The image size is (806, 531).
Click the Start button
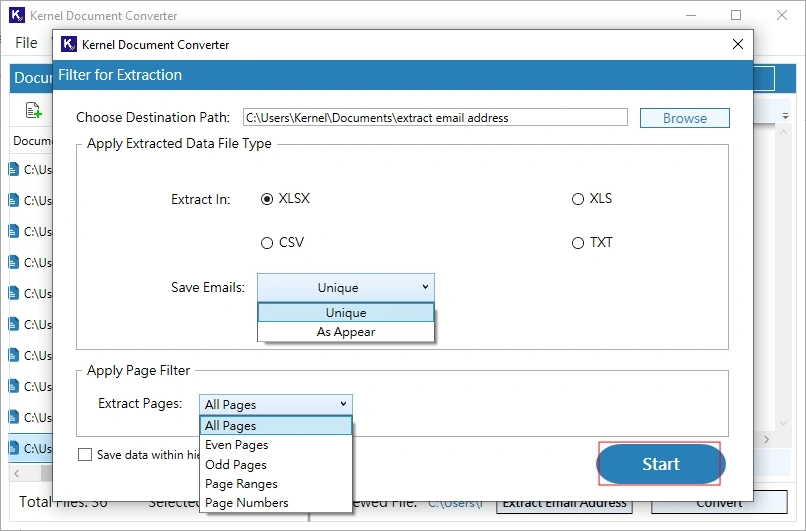click(661, 464)
